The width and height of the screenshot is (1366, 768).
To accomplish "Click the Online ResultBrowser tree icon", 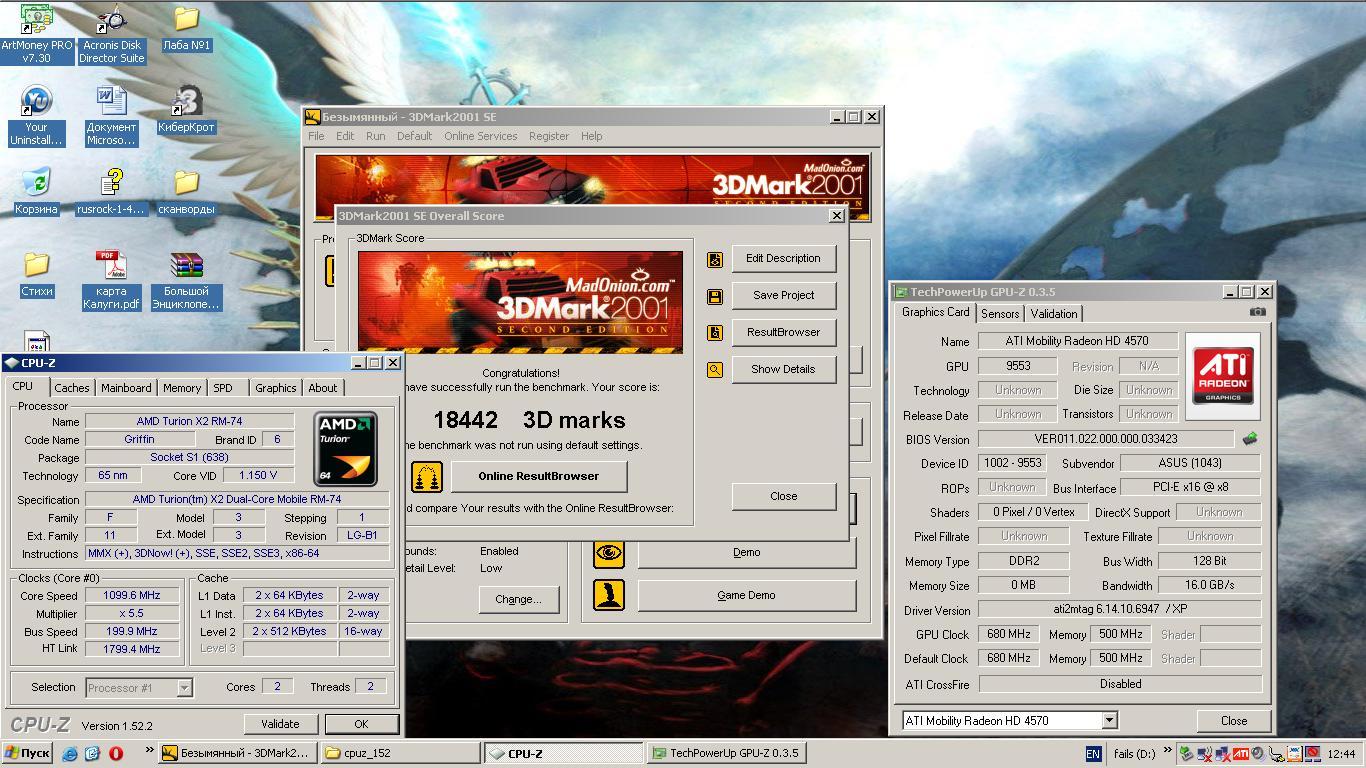I will tap(427, 477).
